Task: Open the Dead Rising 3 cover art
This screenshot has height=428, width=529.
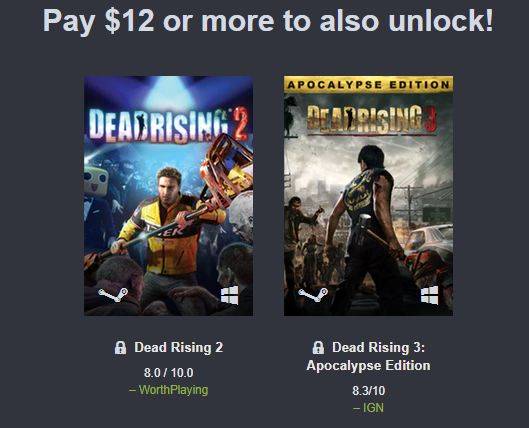Action: click(x=368, y=196)
